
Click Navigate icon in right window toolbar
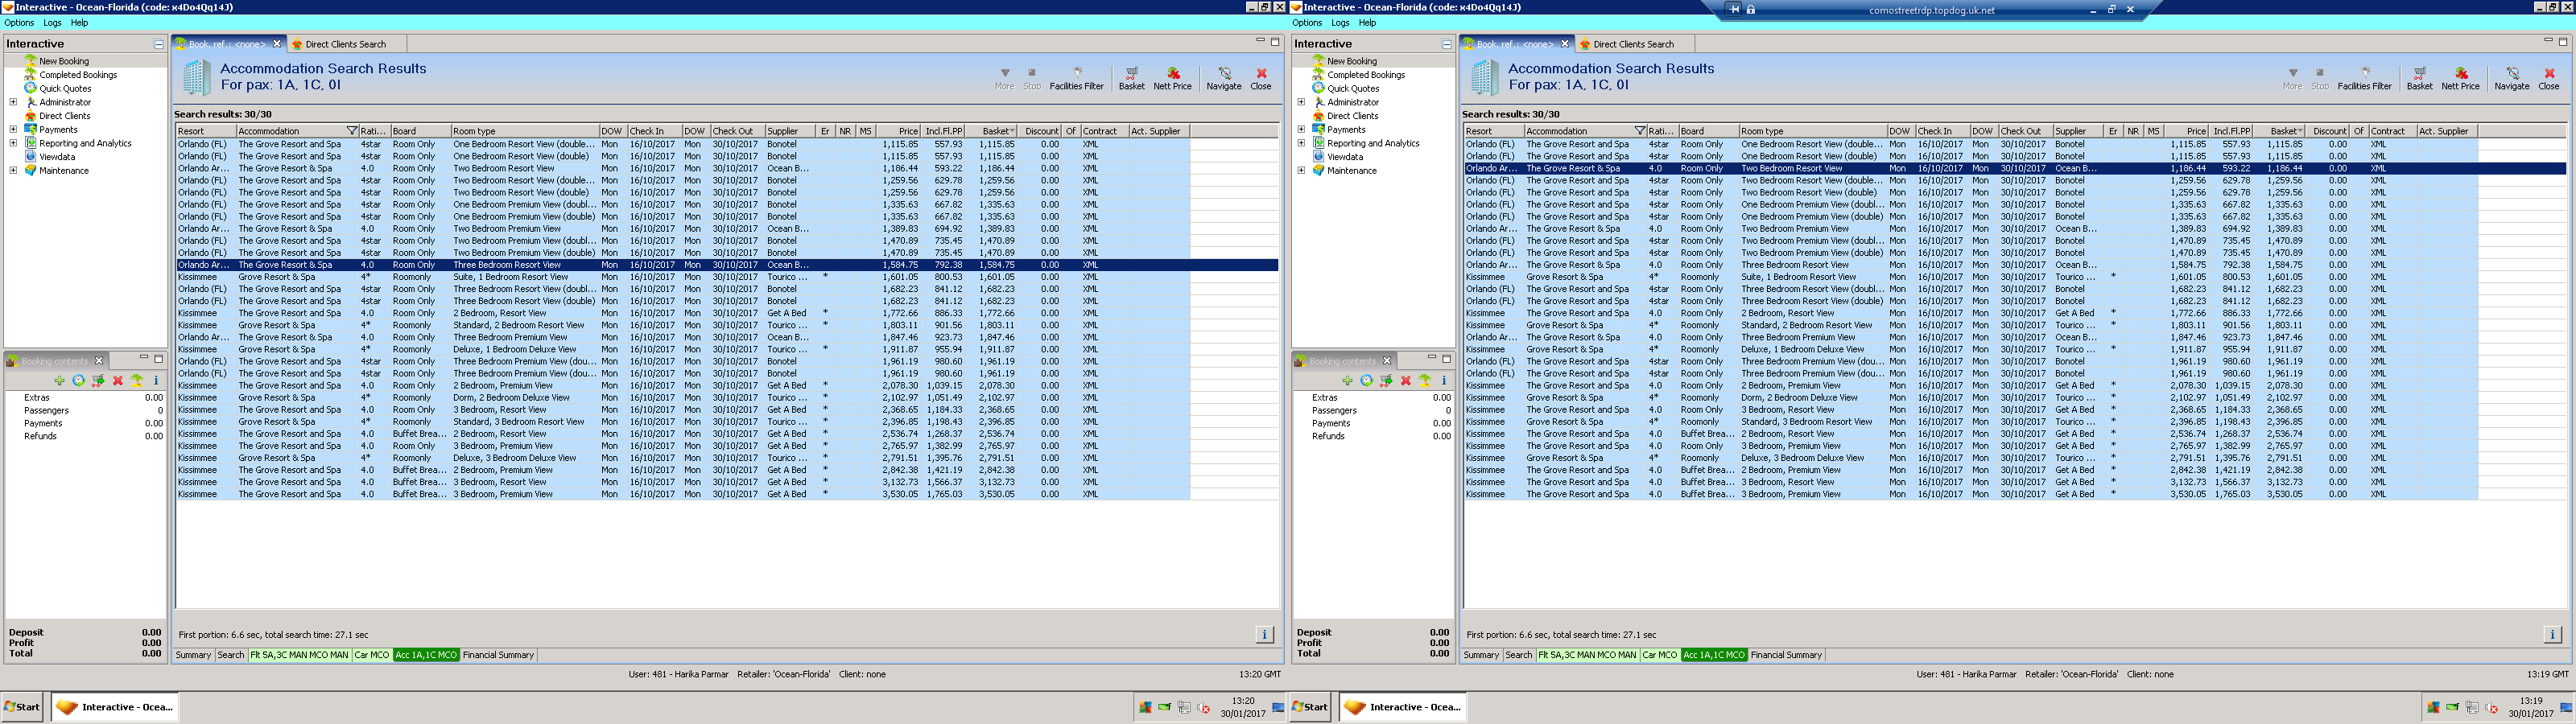[2512, 73]
